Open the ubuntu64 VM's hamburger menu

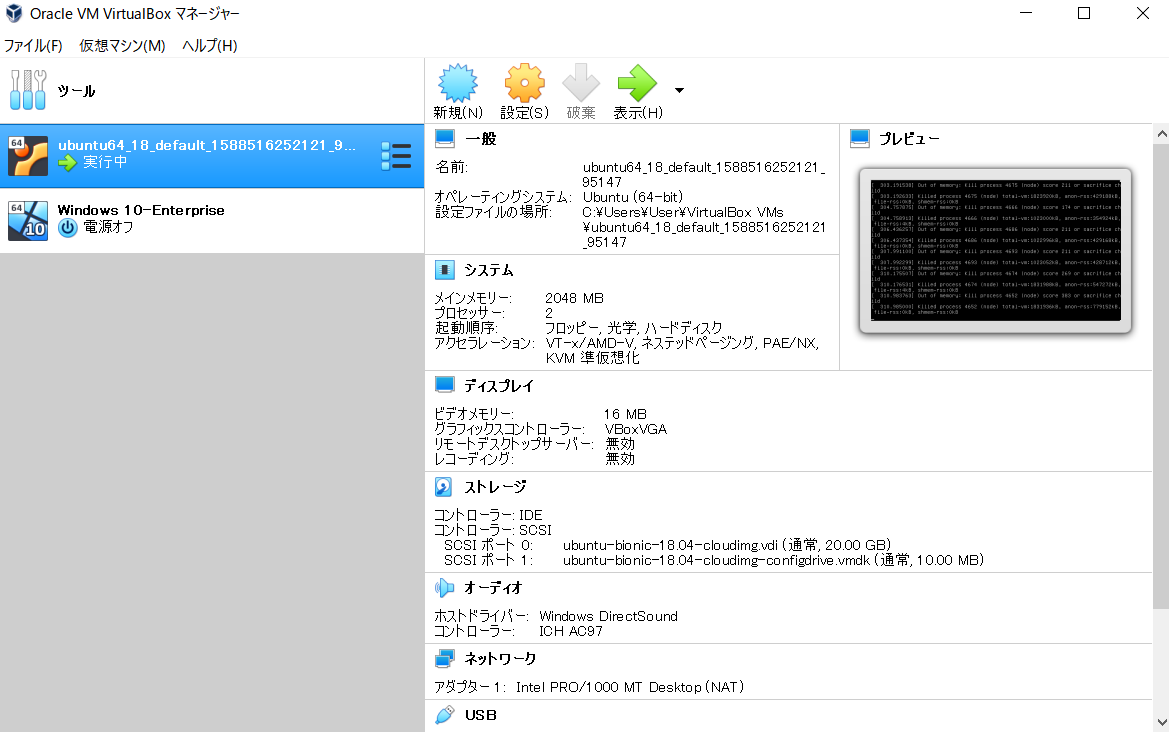pos(397,155)
